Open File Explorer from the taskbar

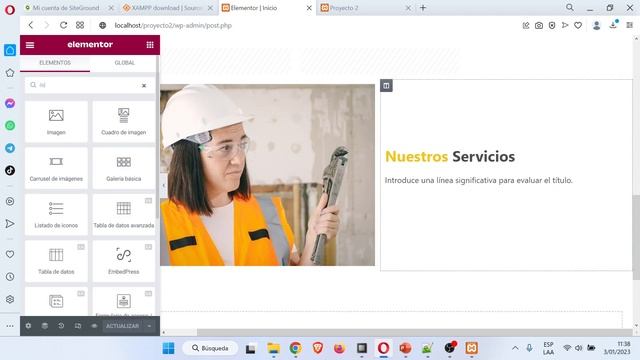[273, 348]
